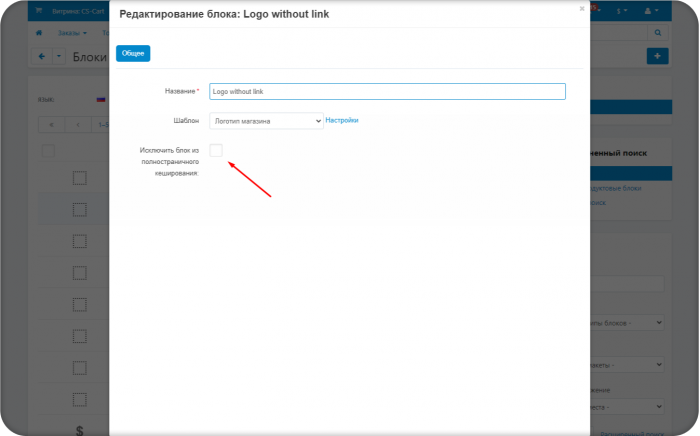Go to admin home icon

click(x=39, y=33)
